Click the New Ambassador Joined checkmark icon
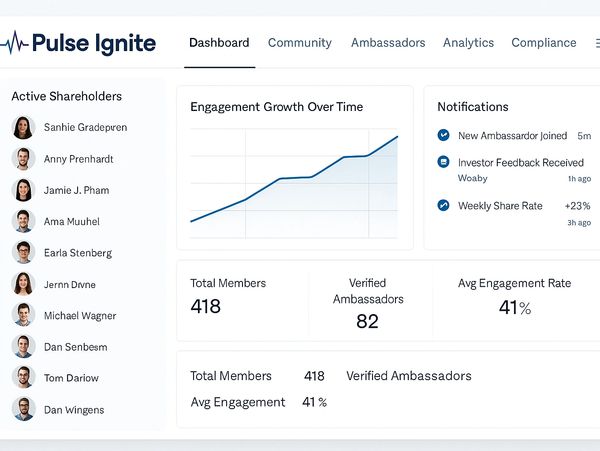Image resolution: width=600 pixels, height=451 pixels. [444, 135]
